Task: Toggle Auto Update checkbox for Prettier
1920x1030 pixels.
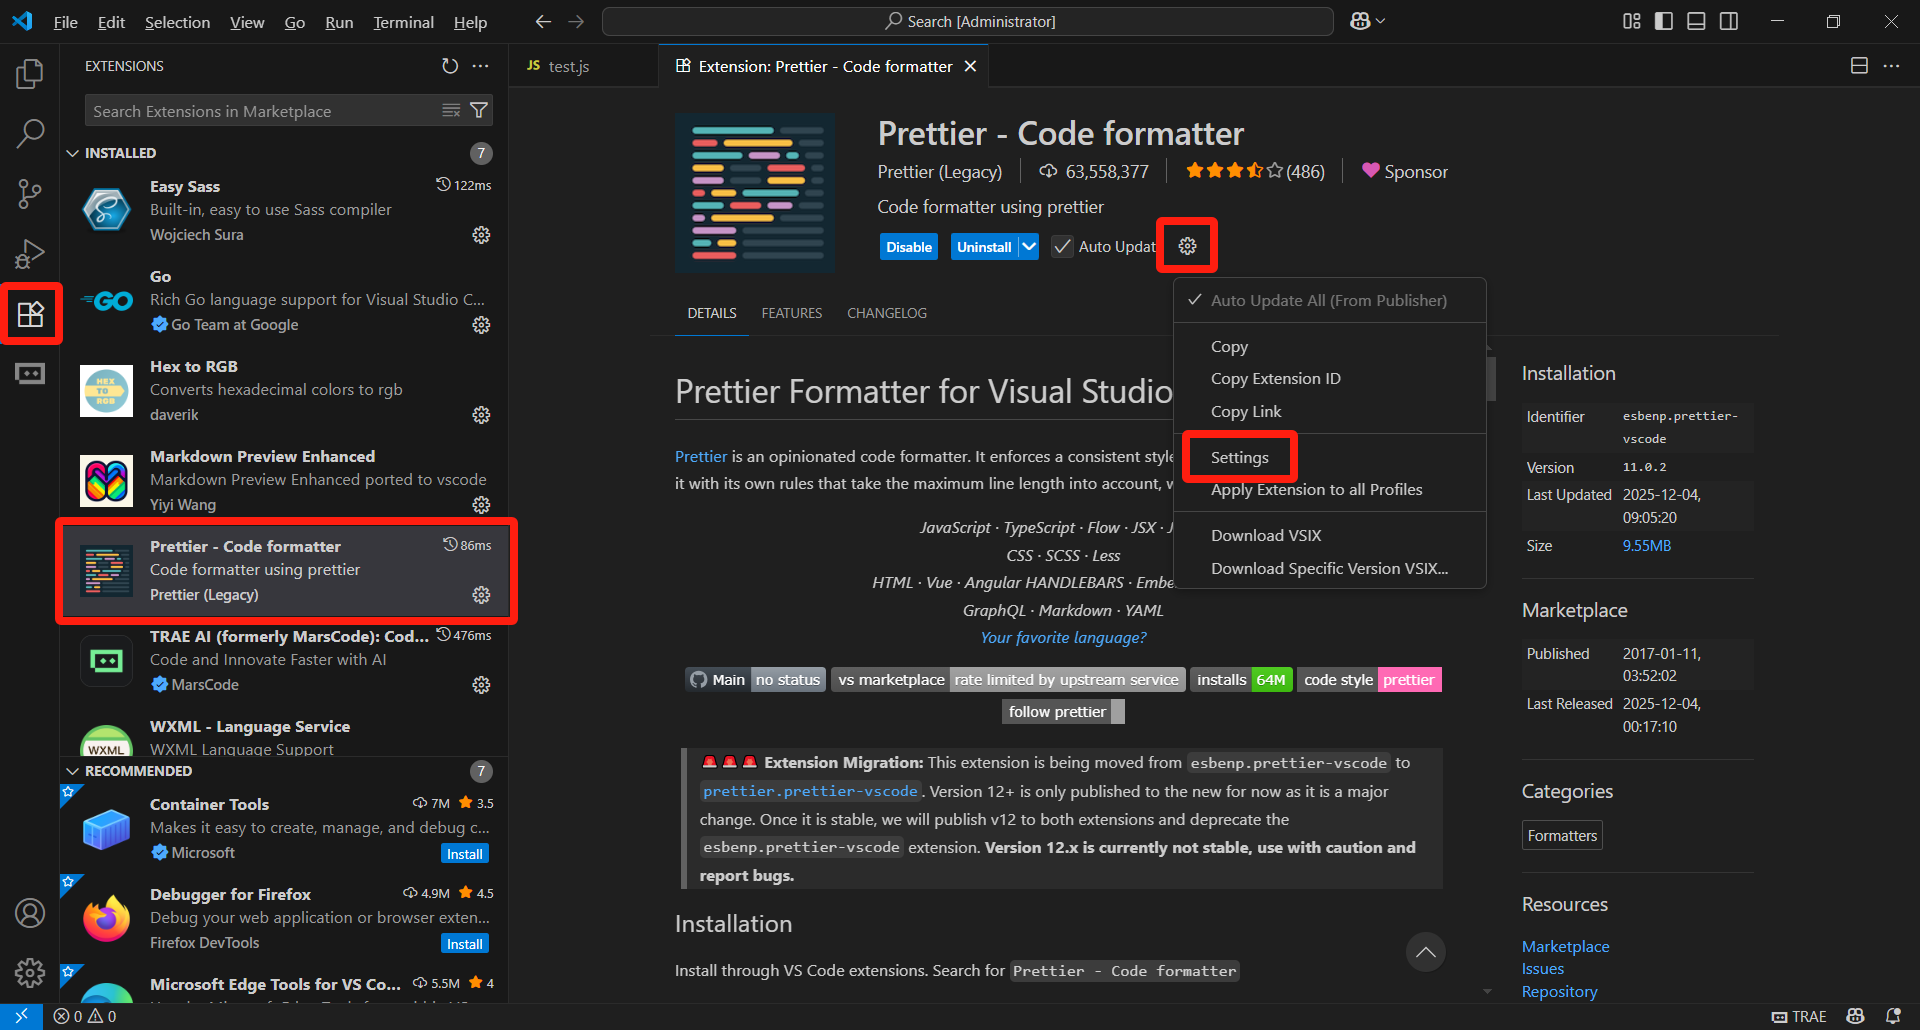Action: (x=1062, y=247)
